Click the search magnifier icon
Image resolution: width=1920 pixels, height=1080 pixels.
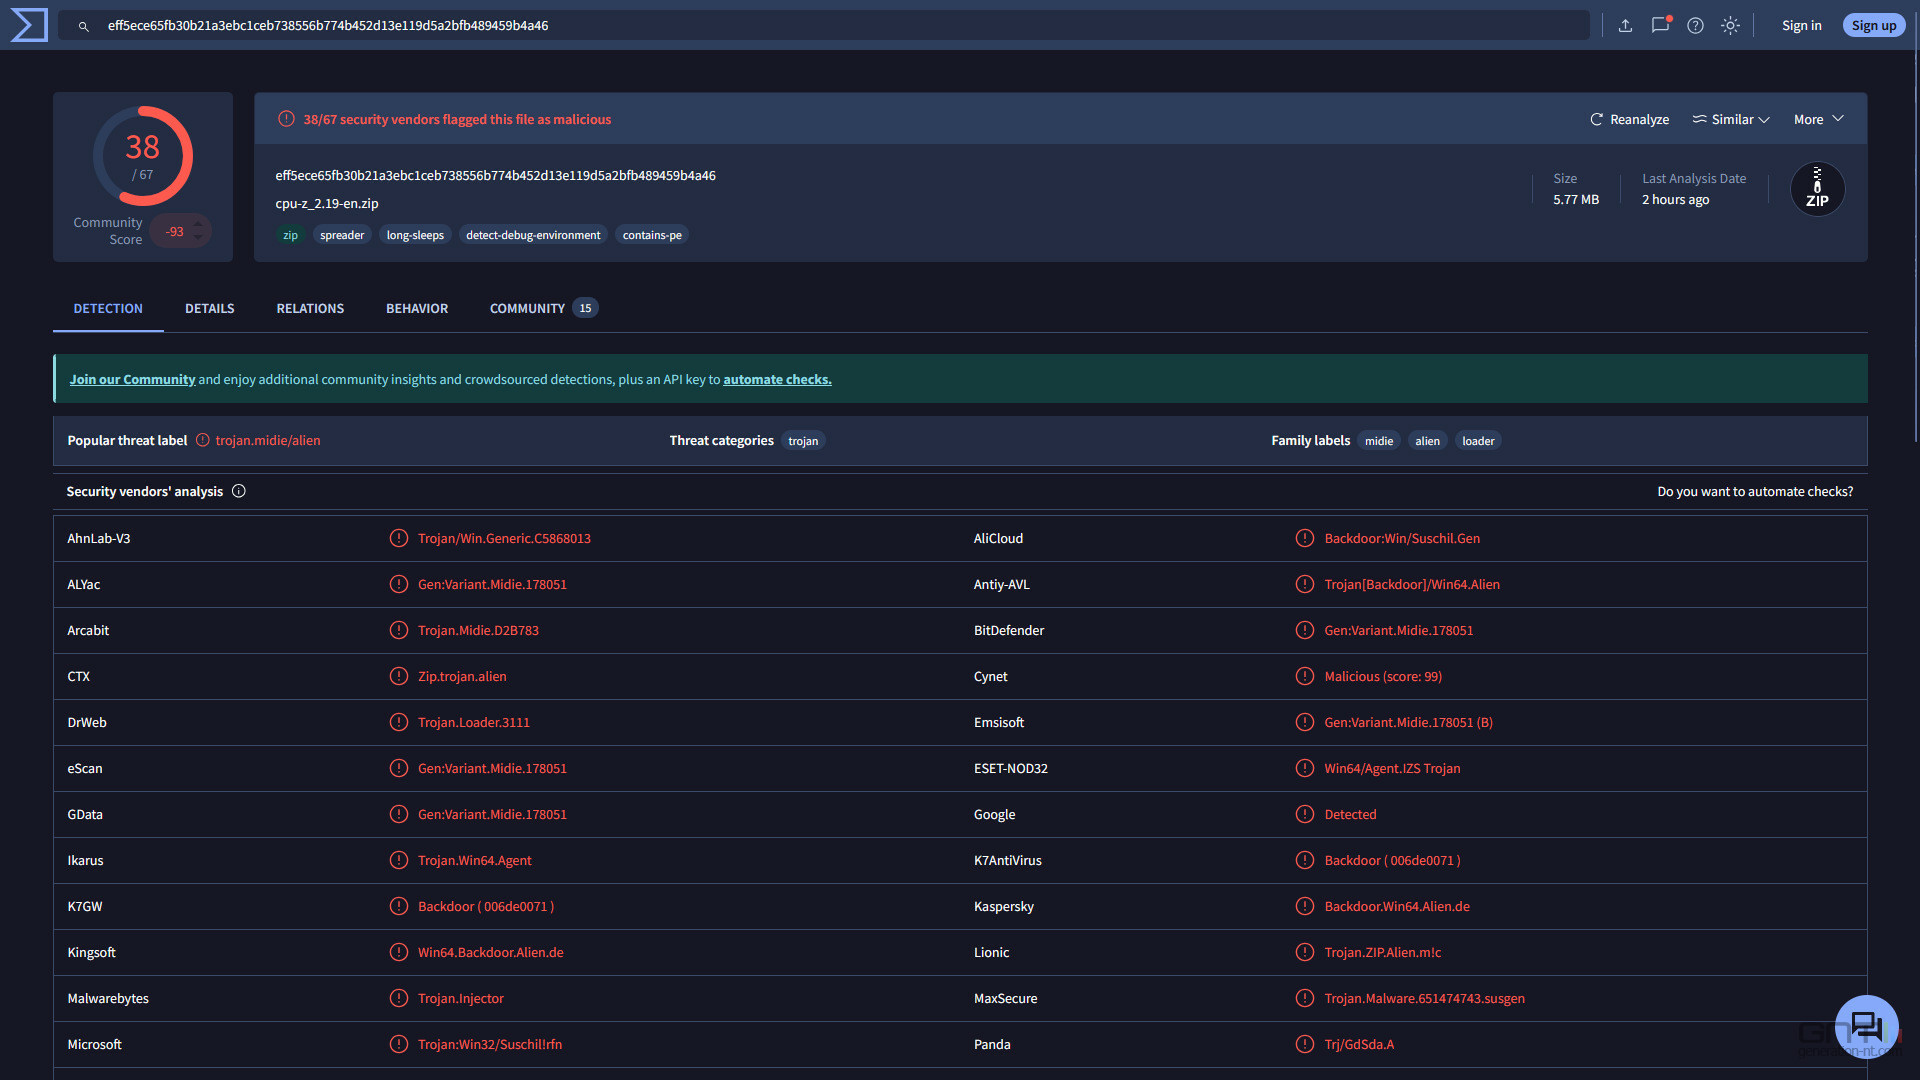pyautogui.click(x=84, y=26)
